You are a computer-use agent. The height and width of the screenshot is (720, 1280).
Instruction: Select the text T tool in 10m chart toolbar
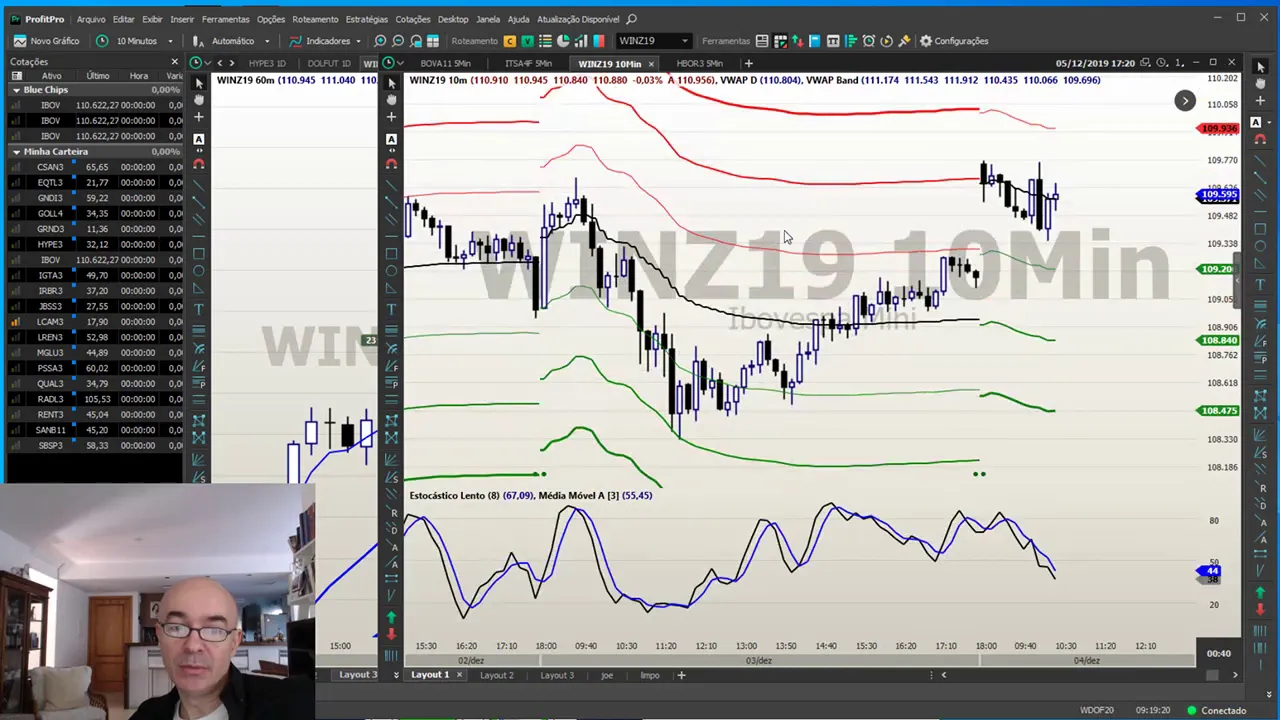(391, 309)
